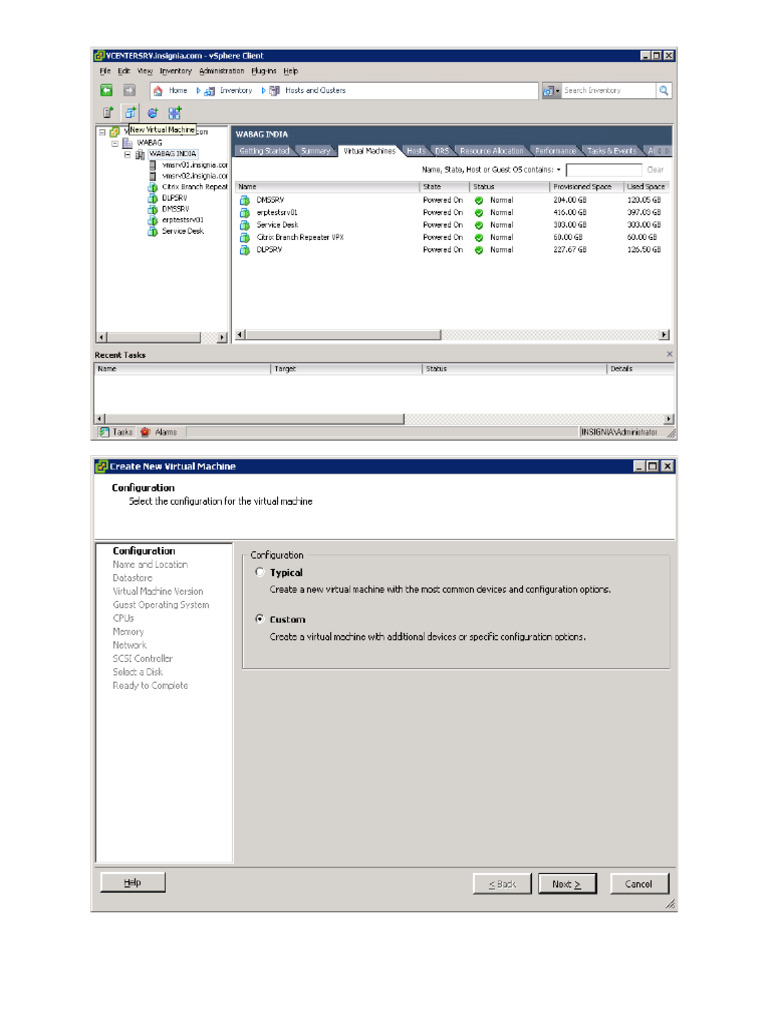The height and width of the screenshot is (1024, 768).
Task: Click the Tasks & Events tab
Action: coord(611,151)
